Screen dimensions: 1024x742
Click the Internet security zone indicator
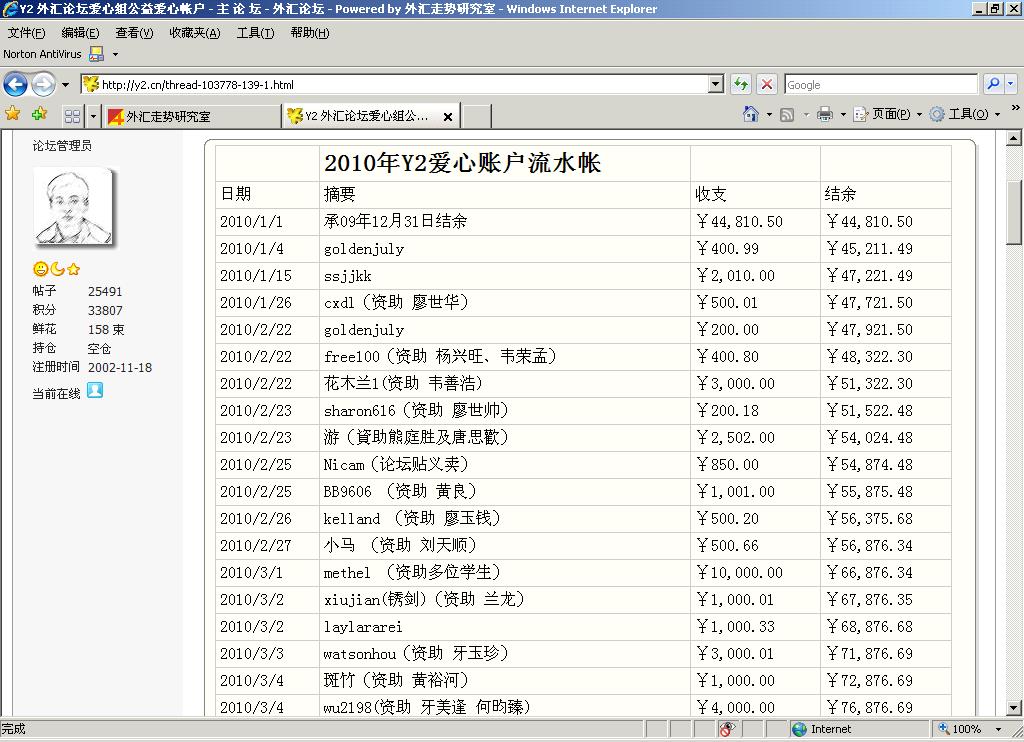(x=821, y=729)
